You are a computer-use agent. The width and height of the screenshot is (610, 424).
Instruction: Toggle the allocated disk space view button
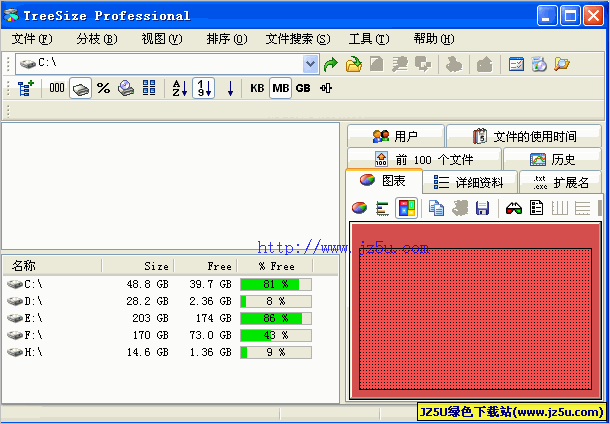coord(81,88)
